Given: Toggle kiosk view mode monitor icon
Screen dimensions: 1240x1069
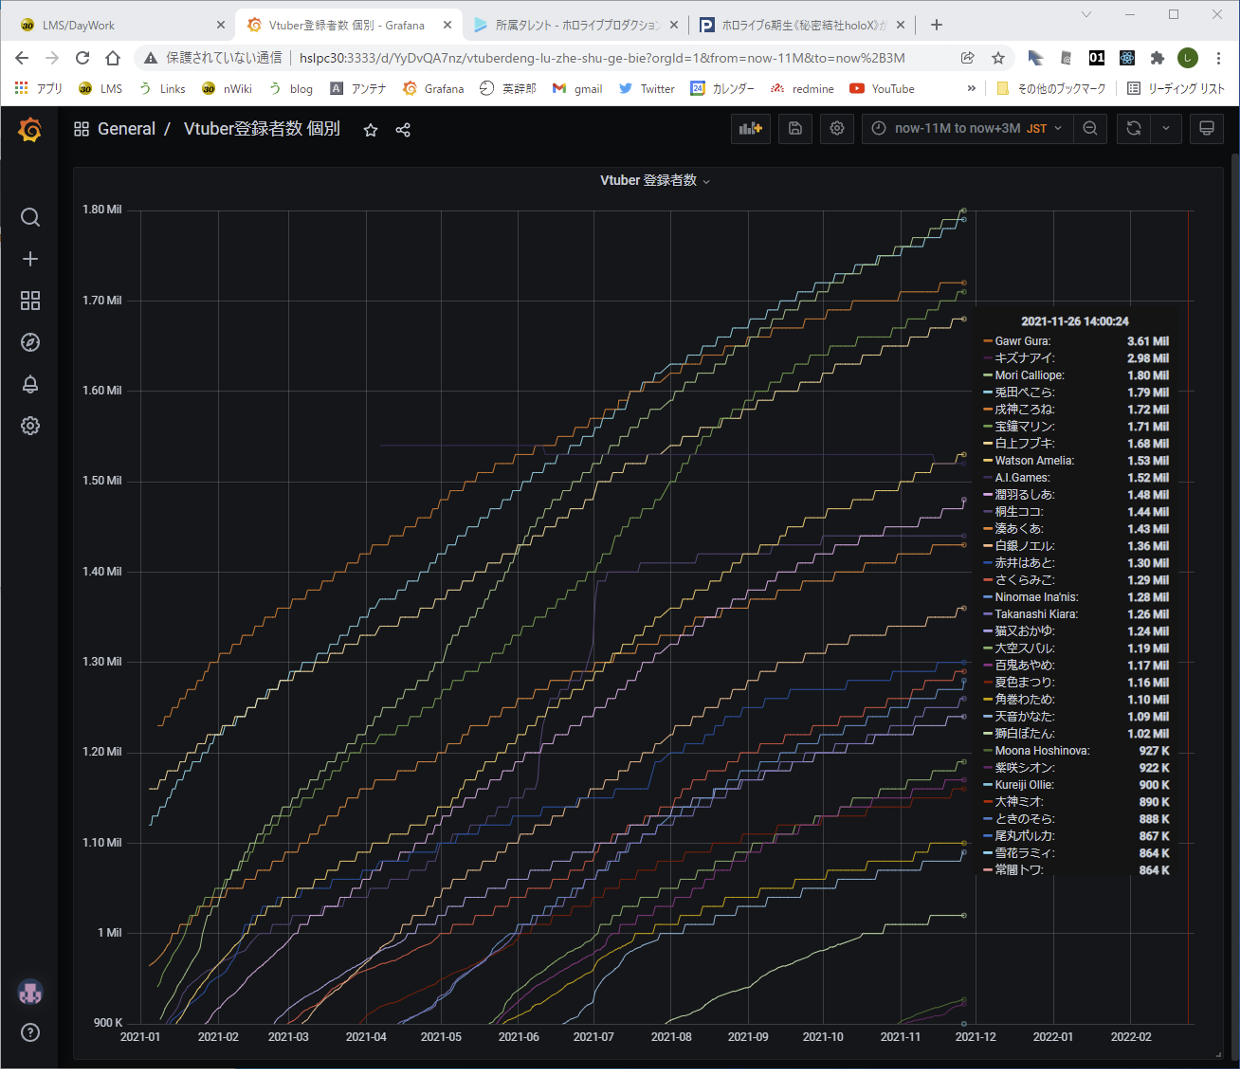Looking at the screenshot, I should (1206, 129).
